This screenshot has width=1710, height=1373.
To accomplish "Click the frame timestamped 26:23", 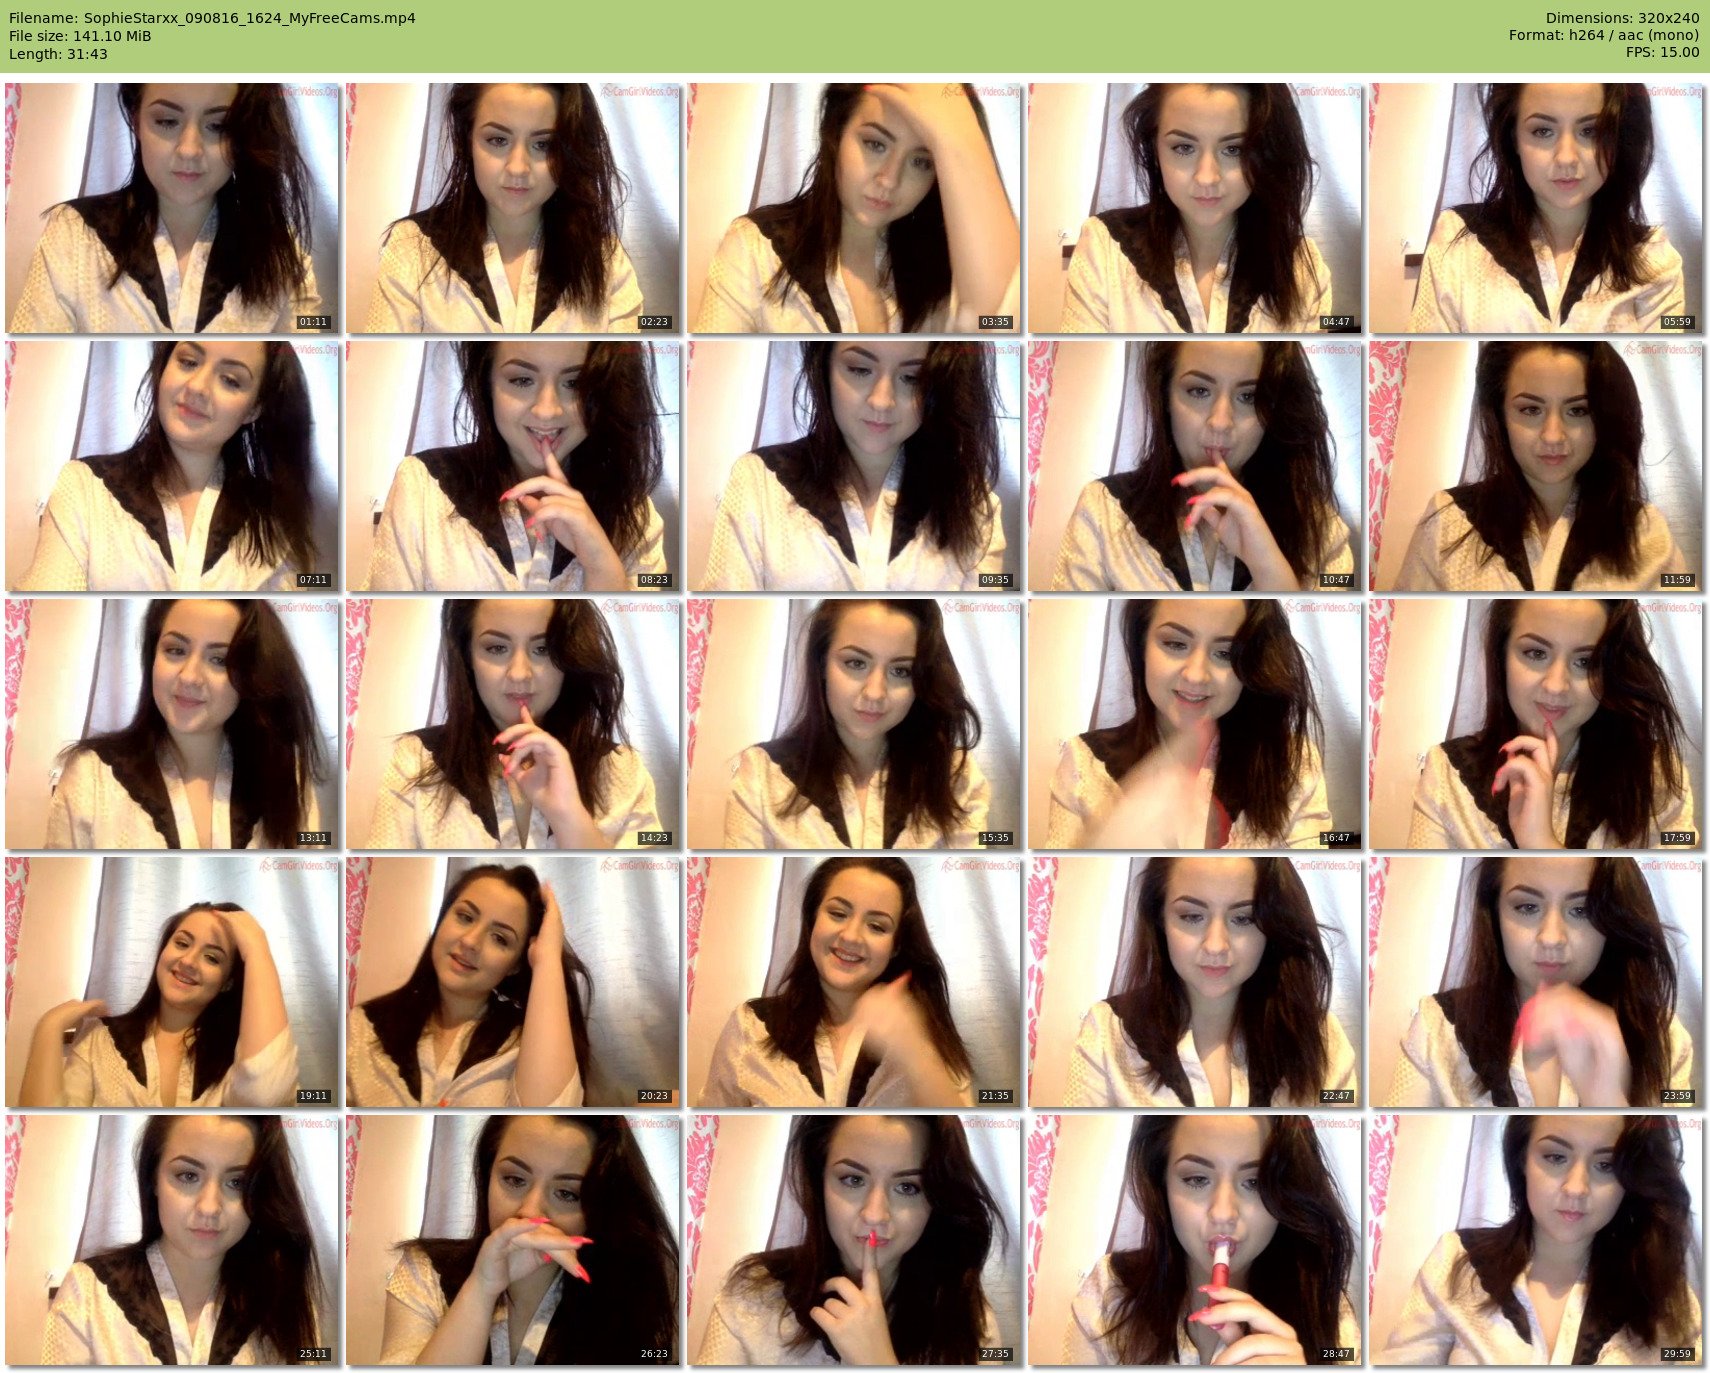I will point(513,1240).
